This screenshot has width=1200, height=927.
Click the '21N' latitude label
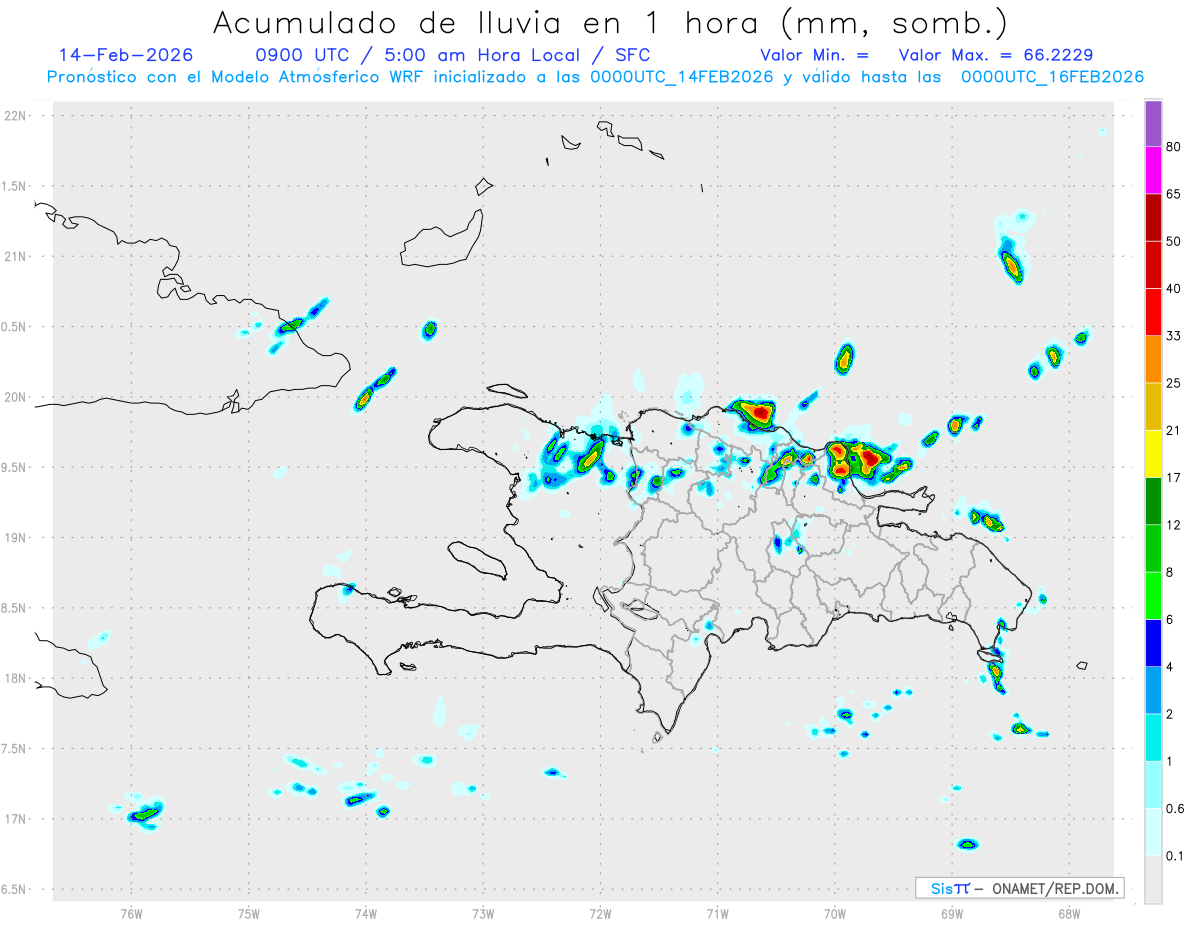click(17, 257)
